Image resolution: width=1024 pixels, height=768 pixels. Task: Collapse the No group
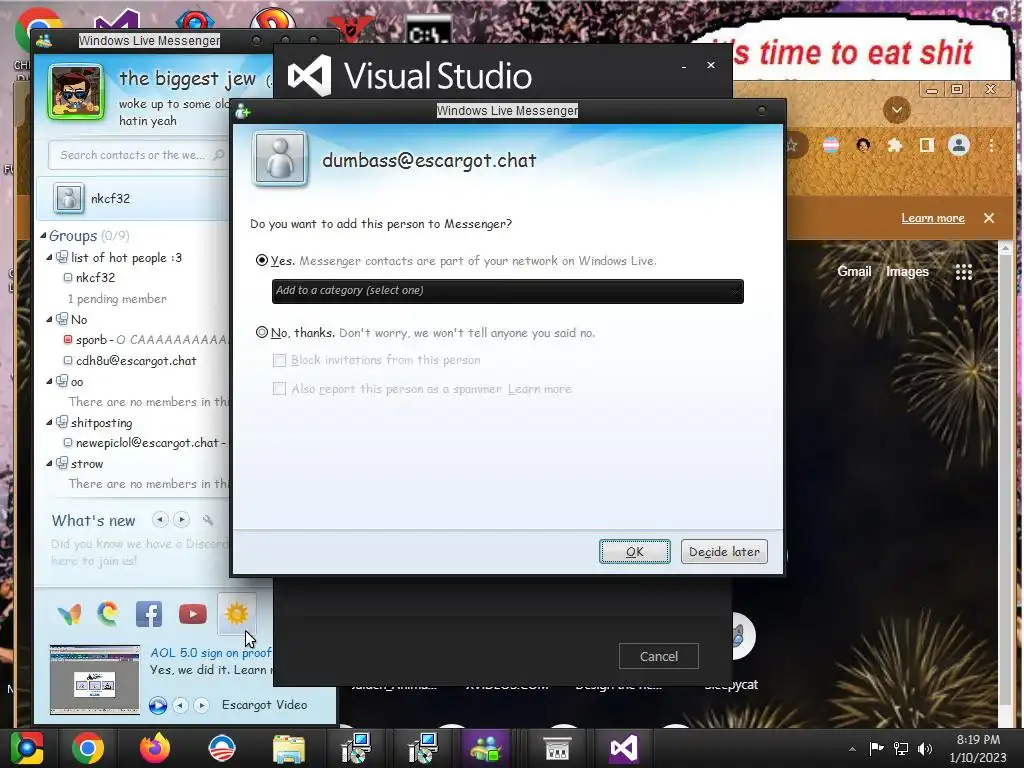click(50, 319)
